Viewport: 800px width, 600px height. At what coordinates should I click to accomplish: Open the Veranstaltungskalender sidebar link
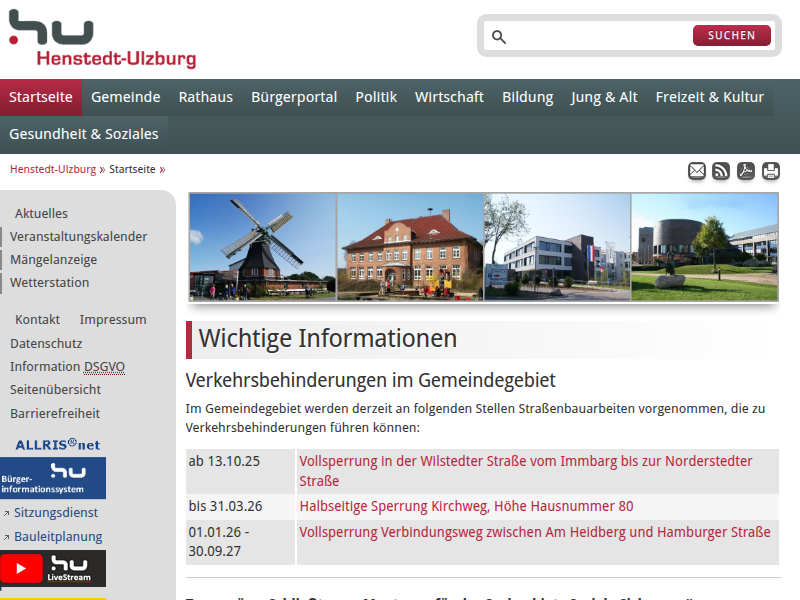(x=79, y=237)
